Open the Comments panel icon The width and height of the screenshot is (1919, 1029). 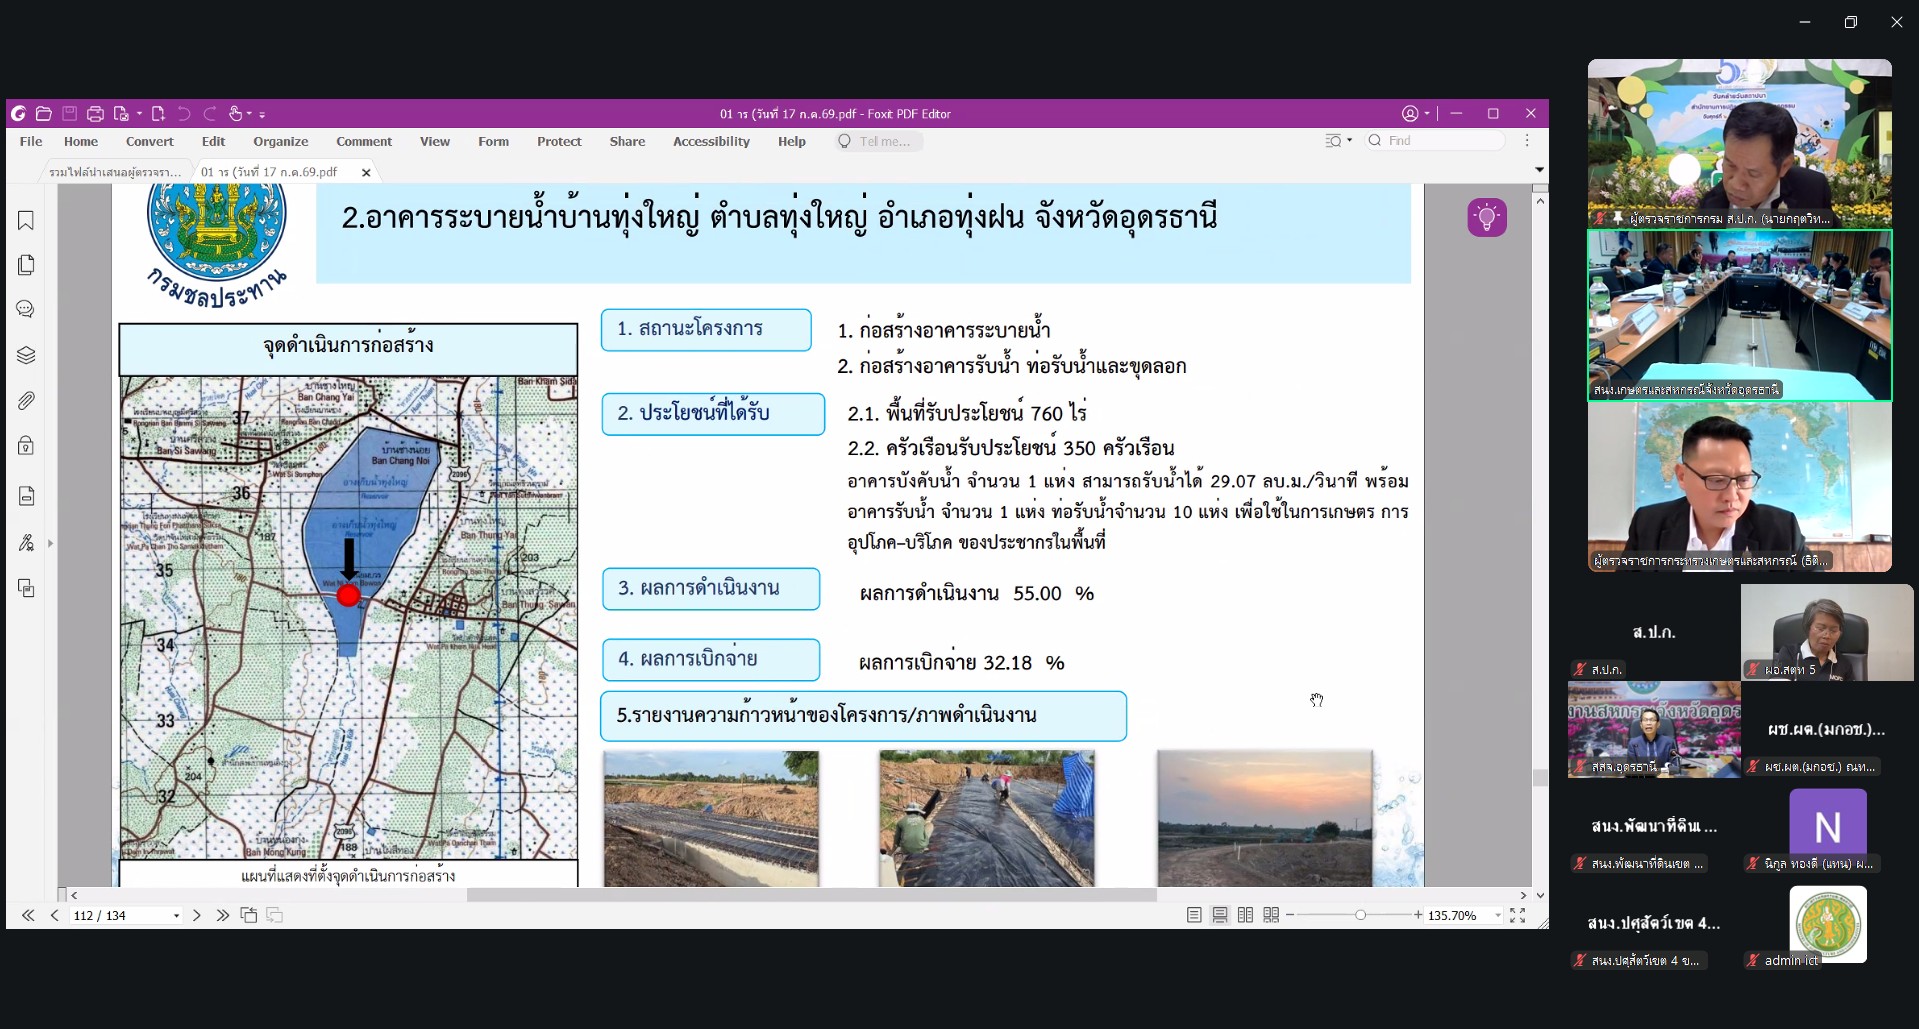pos(26,310)
